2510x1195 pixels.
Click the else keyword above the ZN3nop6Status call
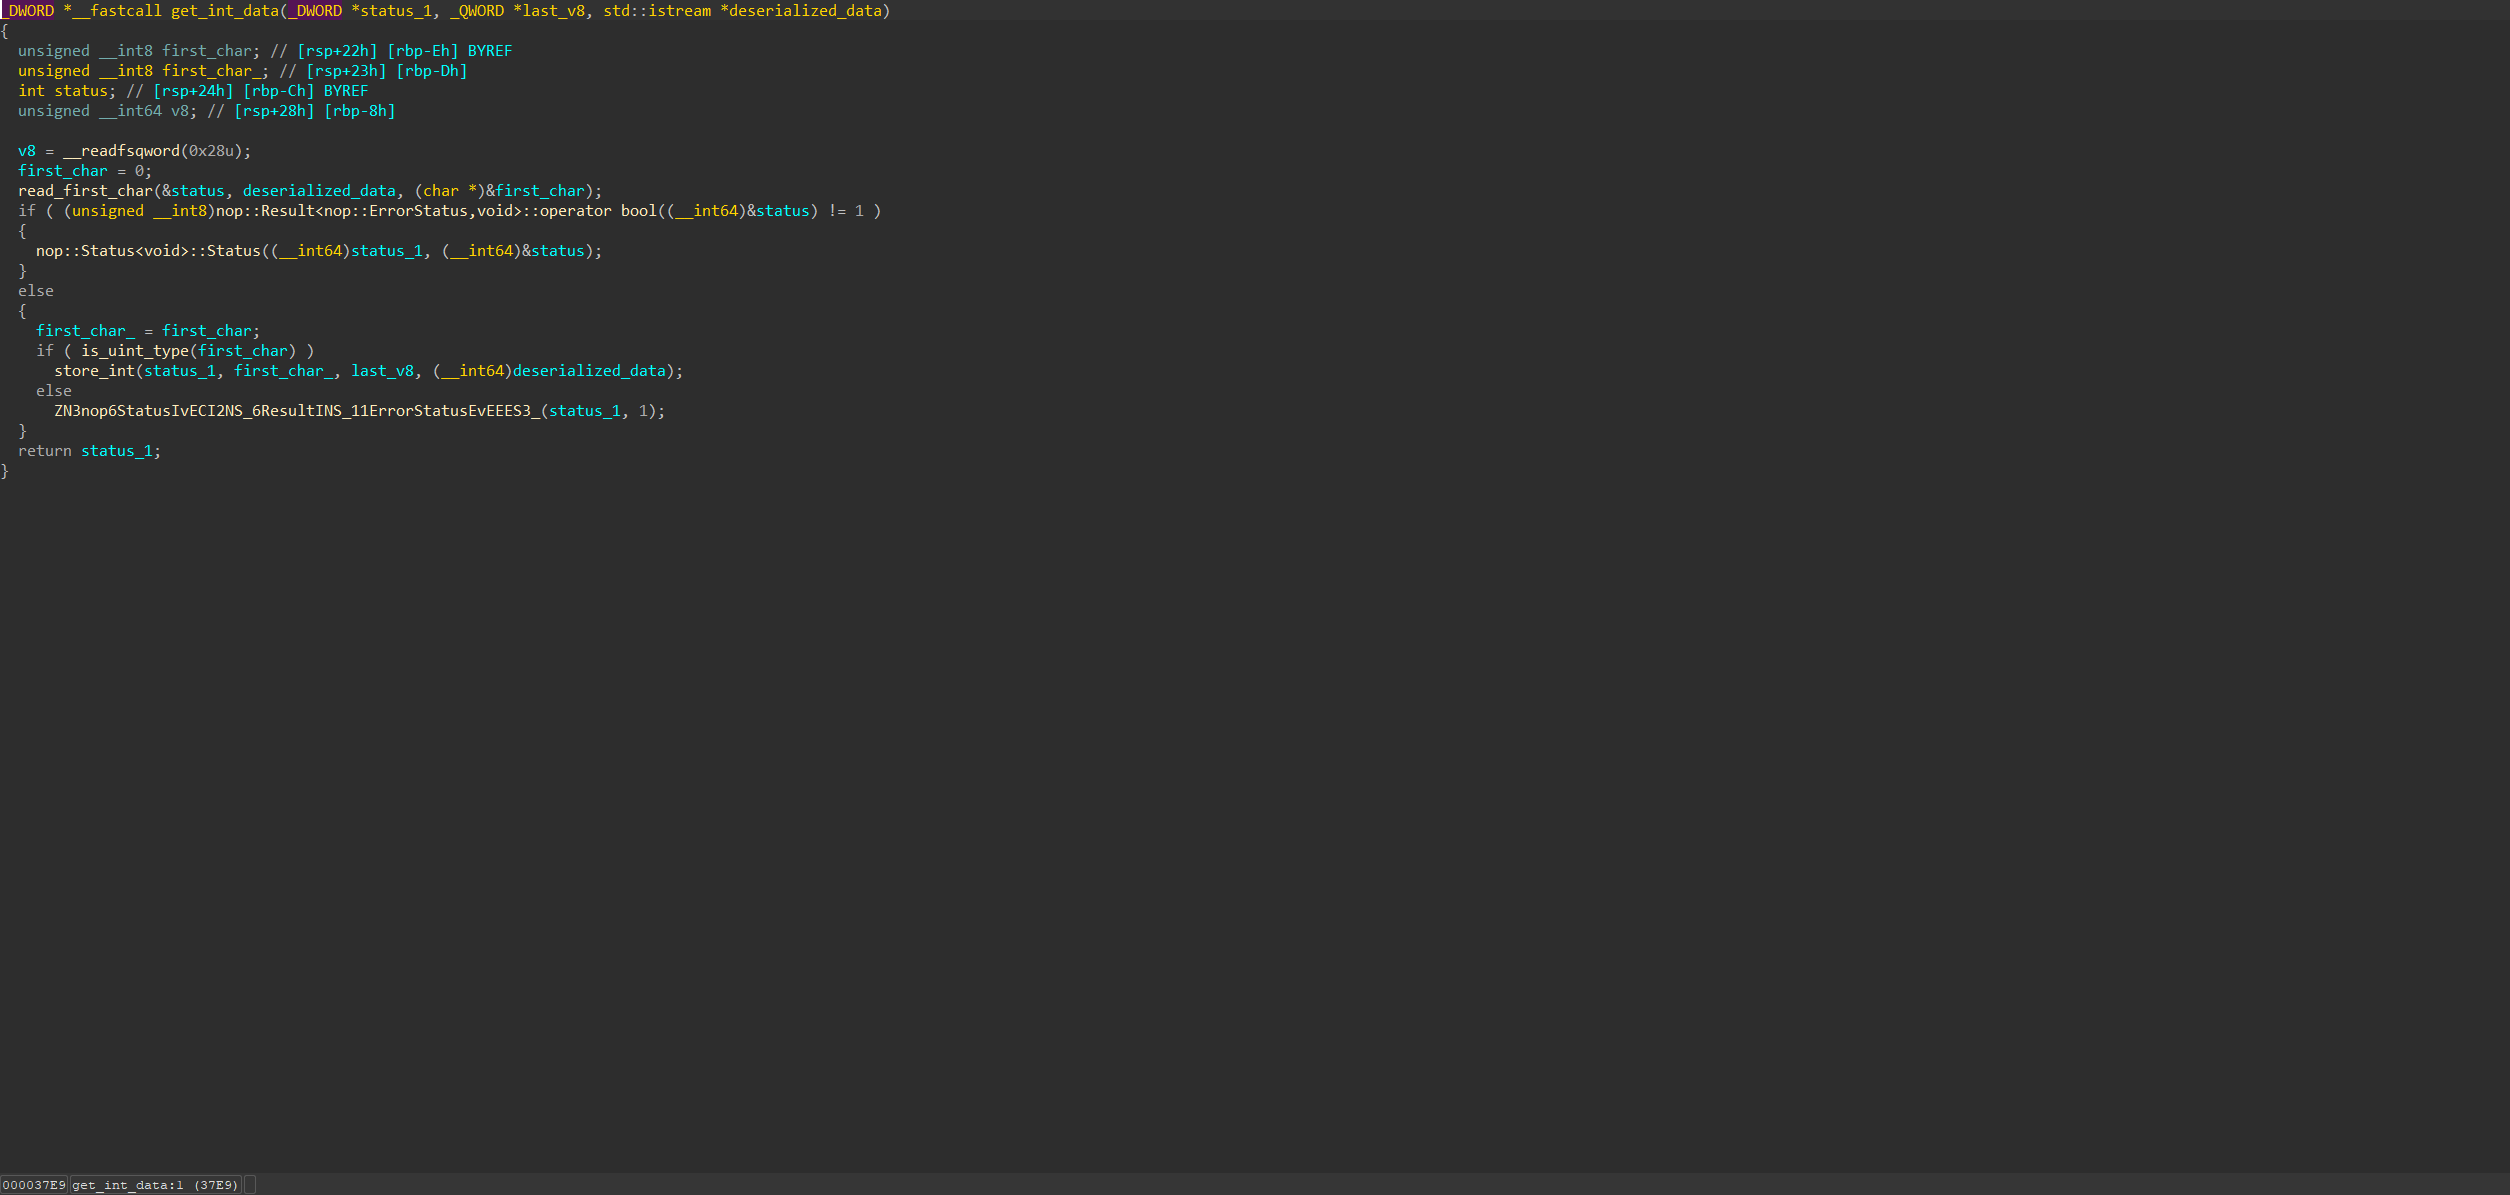click(54, 391)
